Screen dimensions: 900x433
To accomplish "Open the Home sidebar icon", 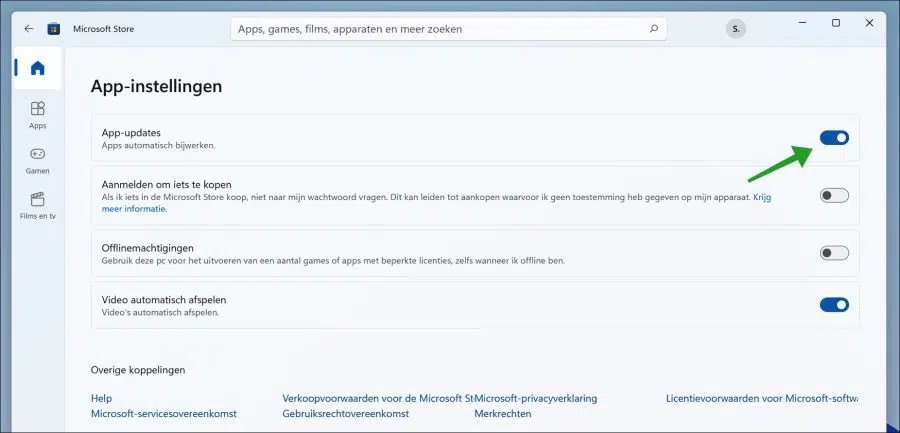I will point(37,68).
